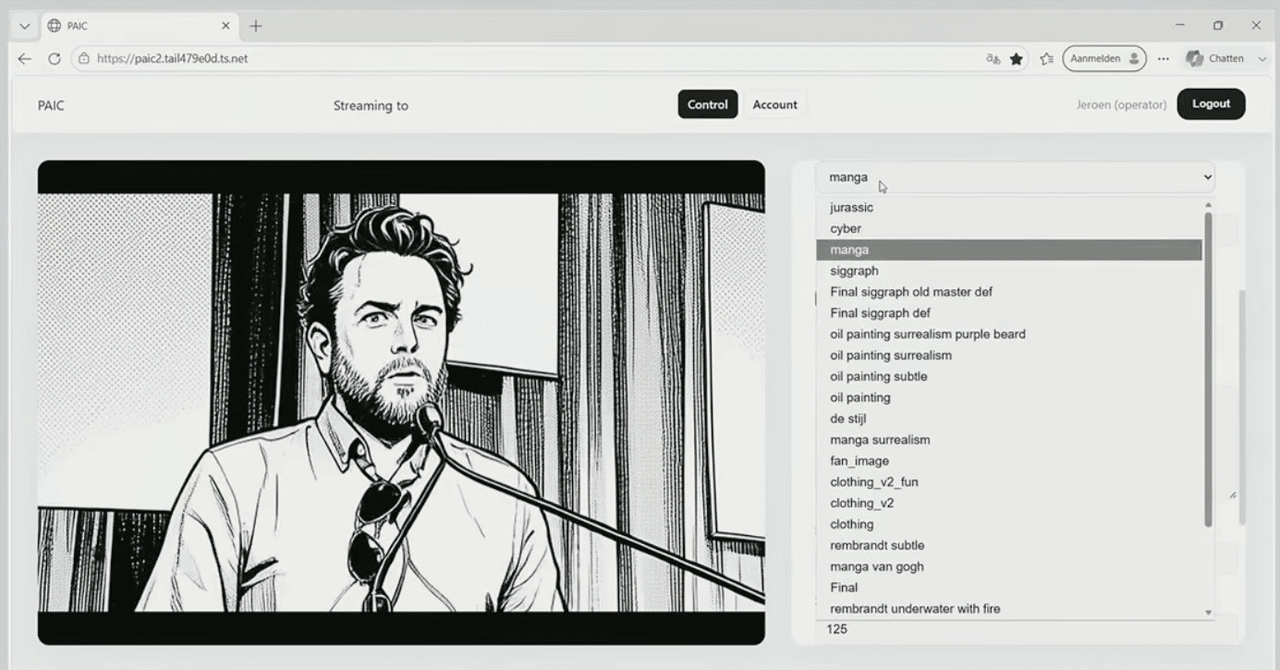Screen dimensions: 1280x670
Task: Click the site info lock icon
Action: pyautogui.click(x=84, y=59)
